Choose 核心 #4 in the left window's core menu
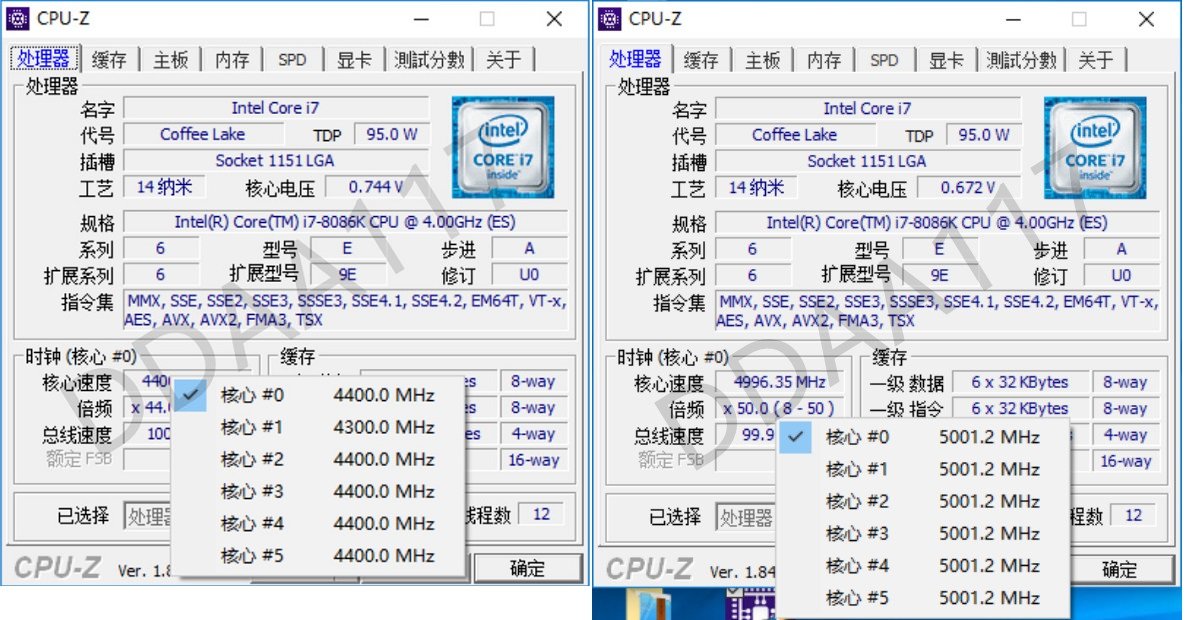 click(318, 523)
